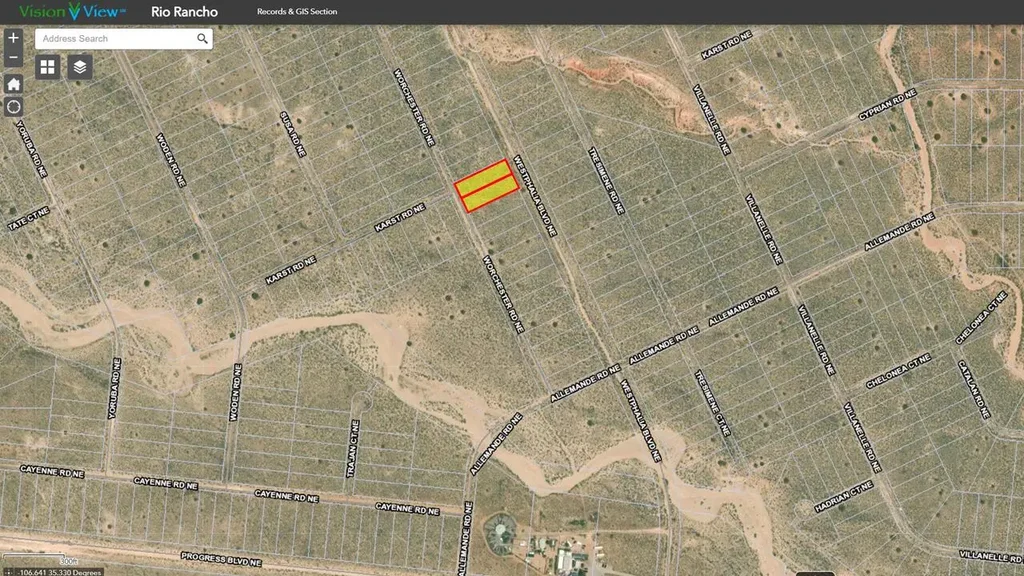Viewport: 1024px width, 576px height.
Task: Click the Progress Blvd NE road label
Action: click(220, 557)
